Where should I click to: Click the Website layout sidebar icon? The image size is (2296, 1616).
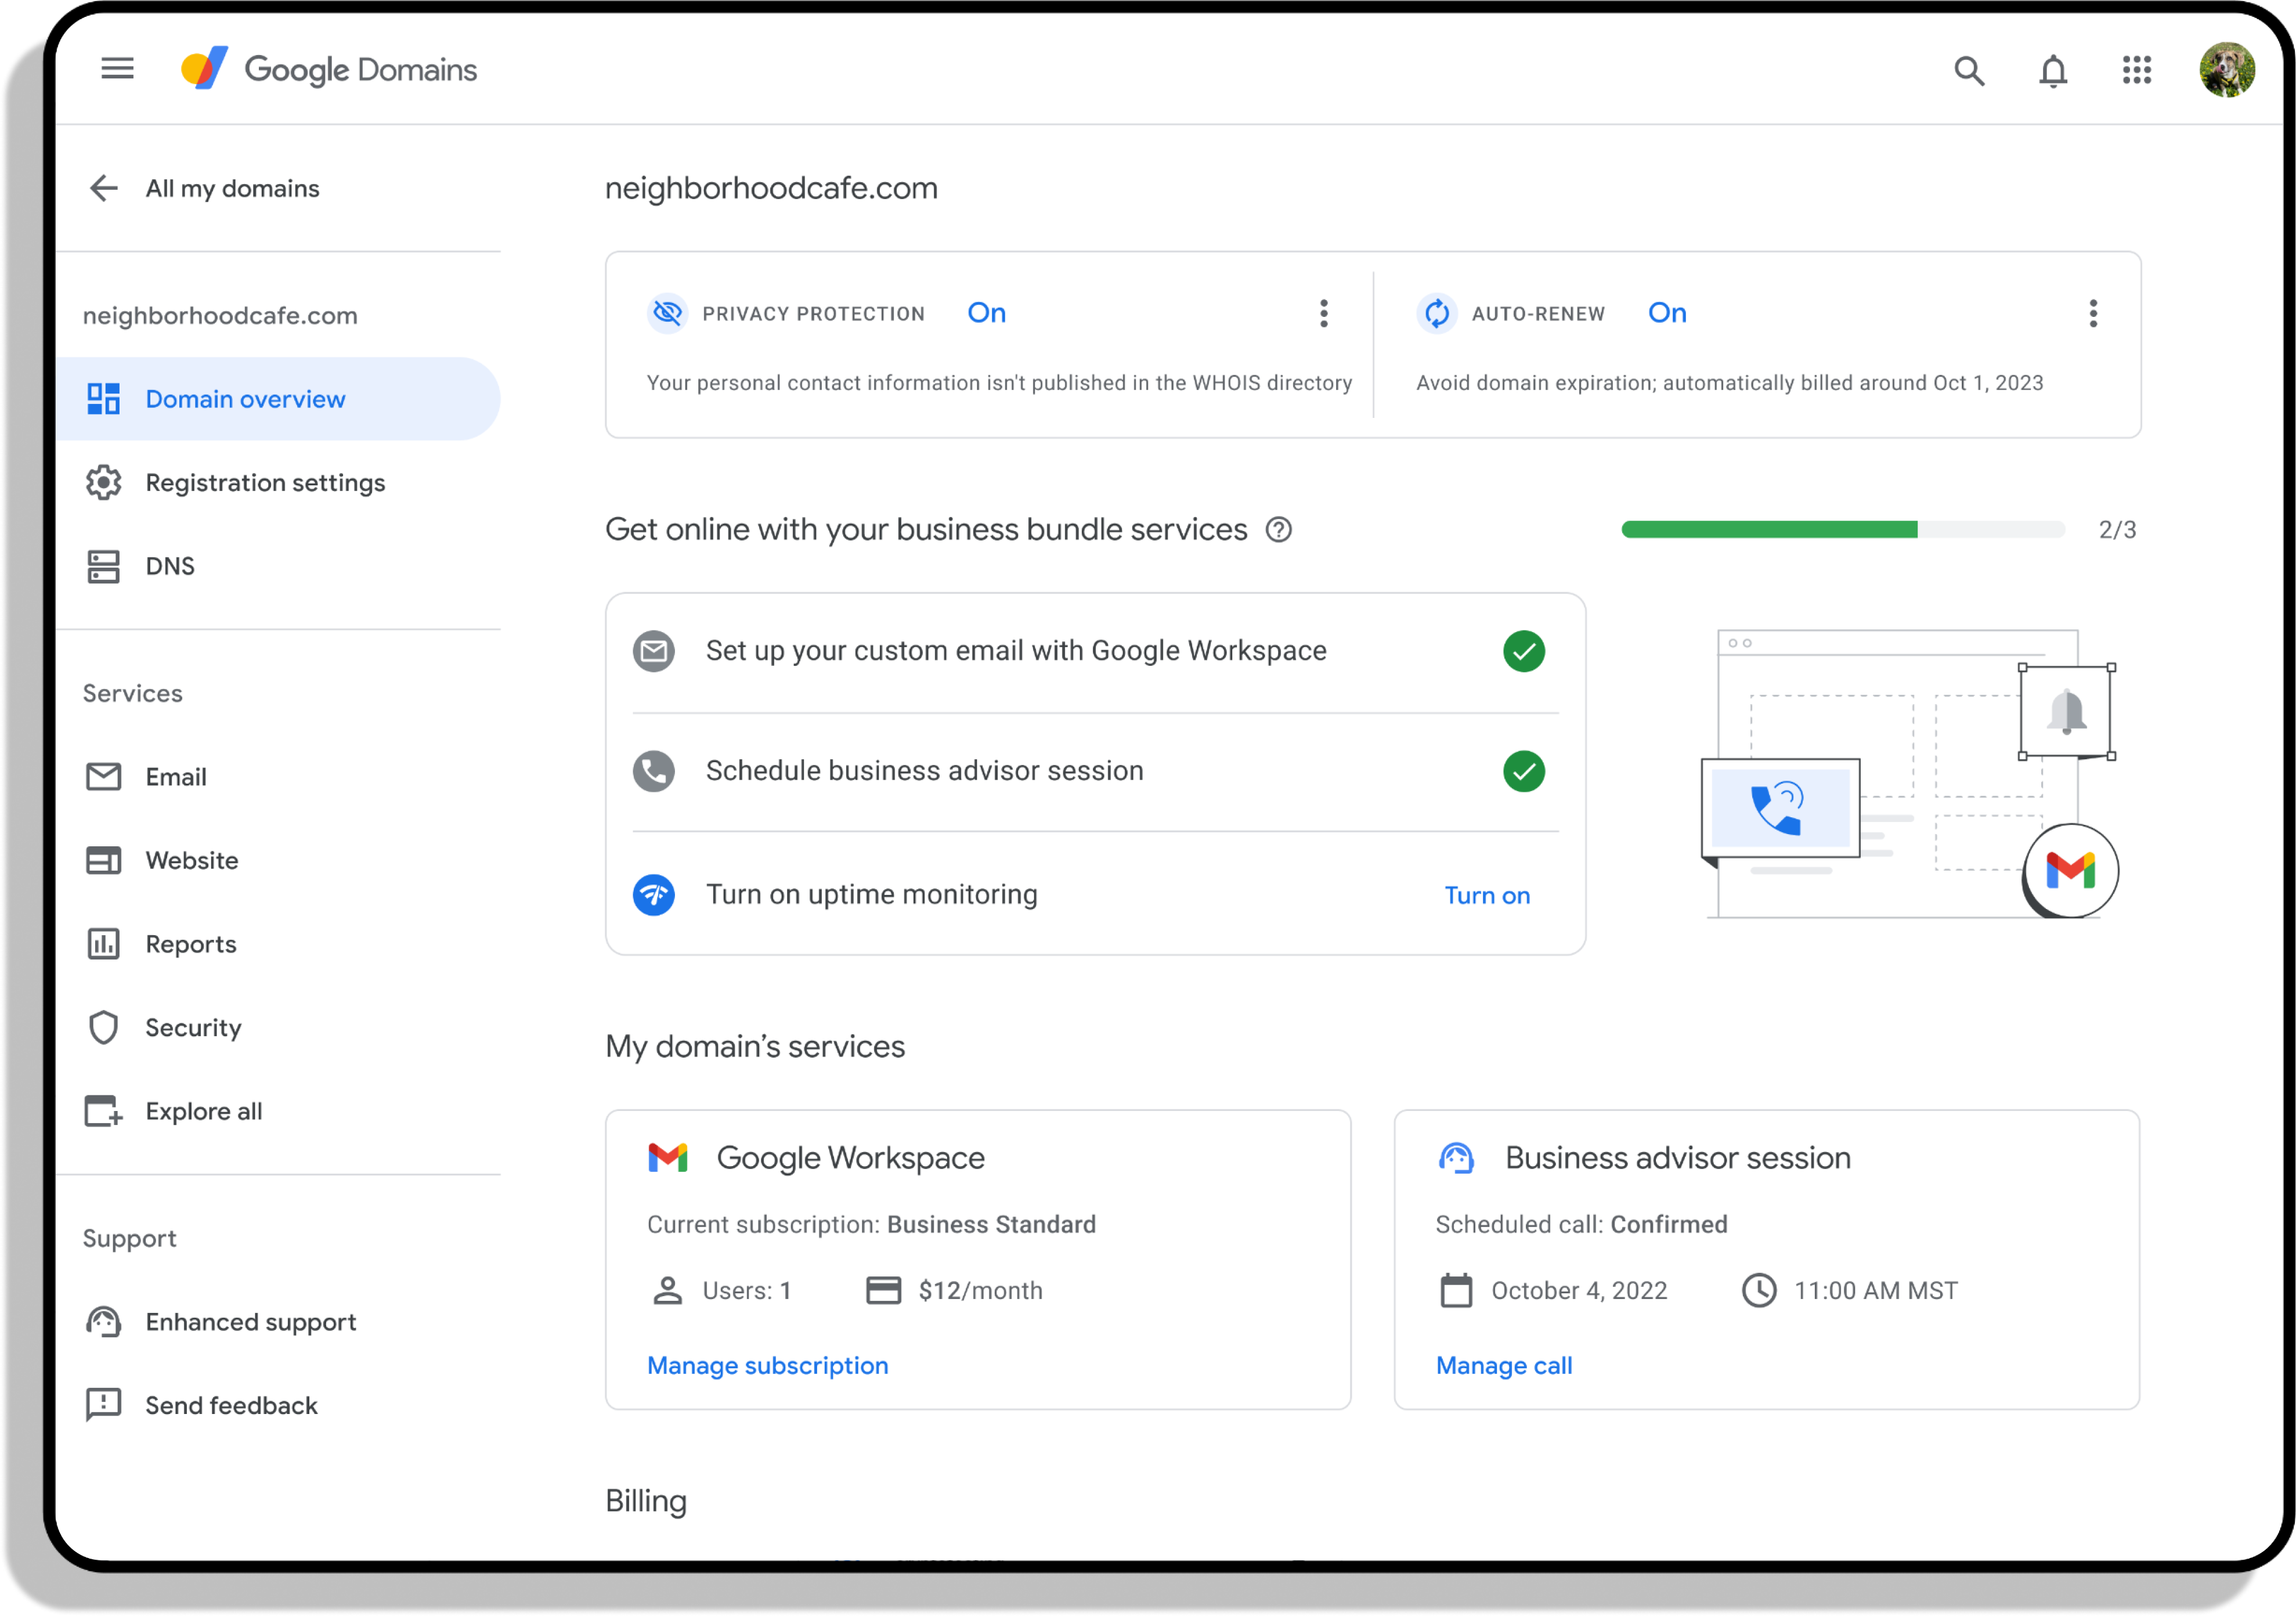pos(104,860)
